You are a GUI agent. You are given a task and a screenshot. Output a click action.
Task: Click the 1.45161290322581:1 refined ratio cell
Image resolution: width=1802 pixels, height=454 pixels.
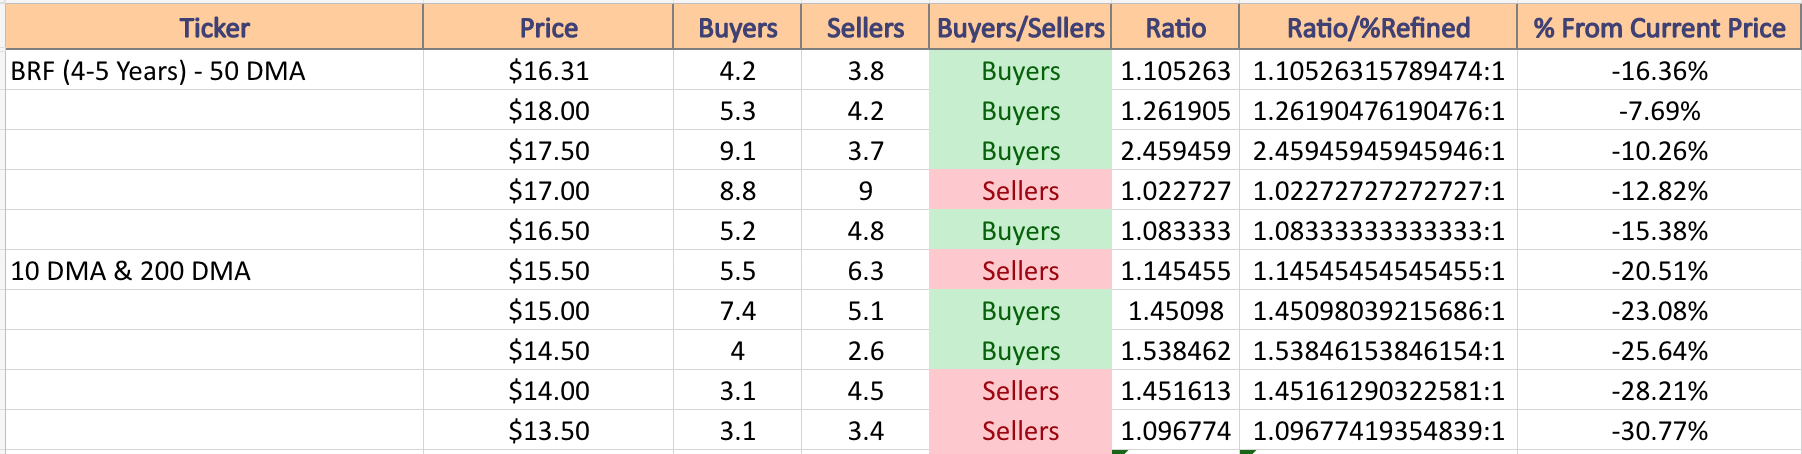(x=1378, y=391)
